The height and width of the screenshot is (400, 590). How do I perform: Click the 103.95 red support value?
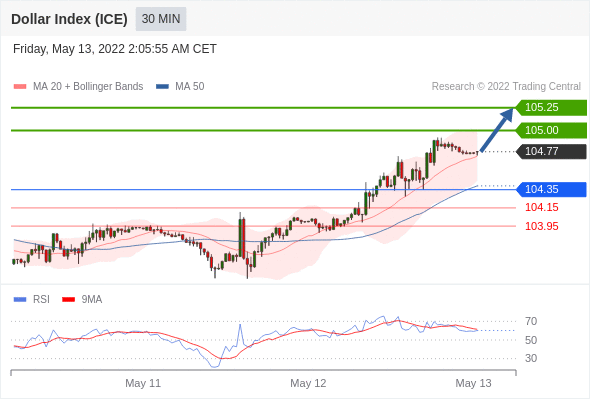coord(541,226)
